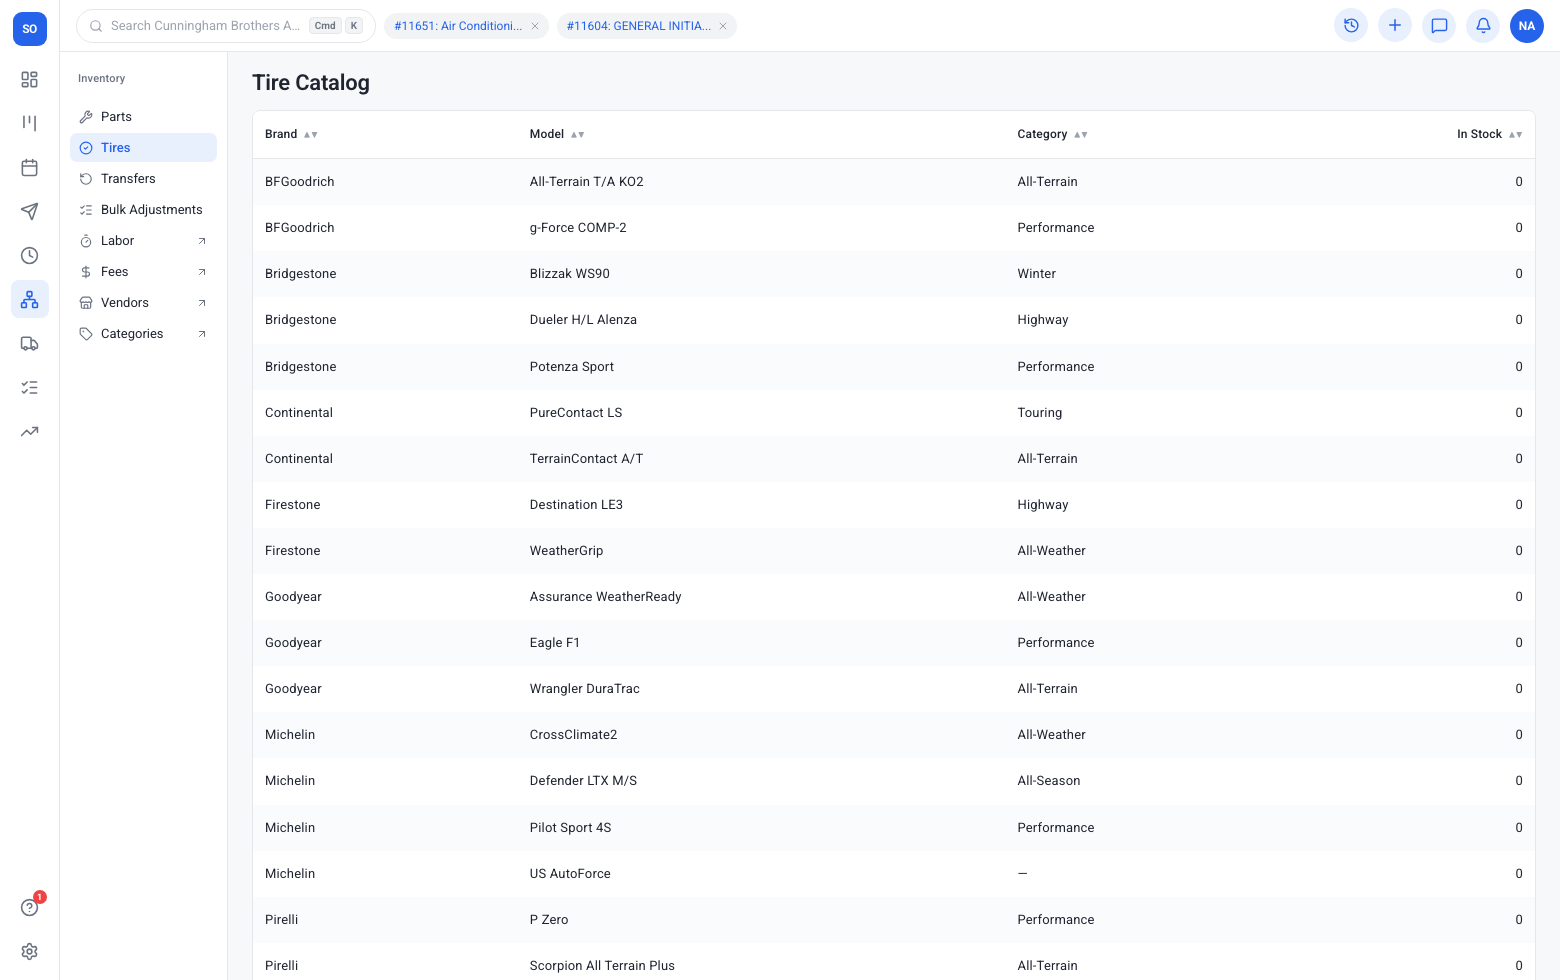Select the Wrangler DuraTrac row
Viewport: 1560px width, 980px height.
pos(893,688)
